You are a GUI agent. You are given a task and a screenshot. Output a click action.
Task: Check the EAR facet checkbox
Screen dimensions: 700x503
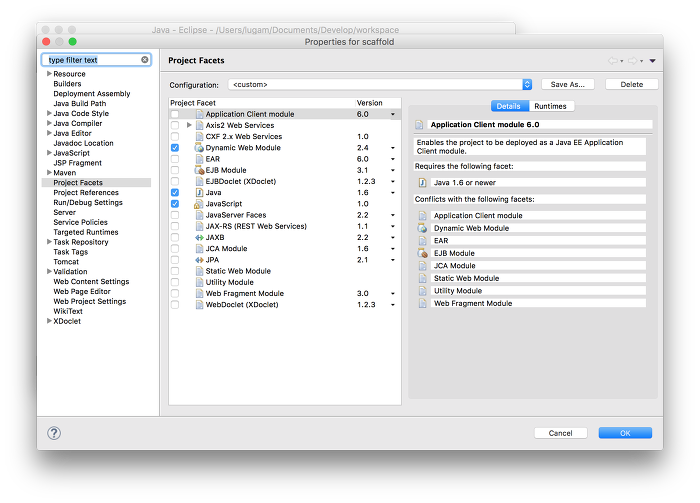pyautogui.click(x=175, y=159)
